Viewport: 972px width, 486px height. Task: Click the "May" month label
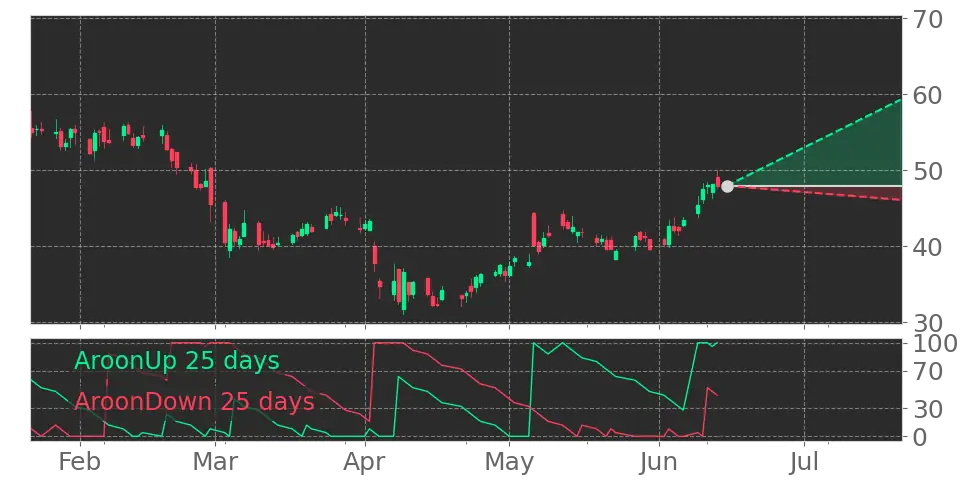(x=509, y=462)
